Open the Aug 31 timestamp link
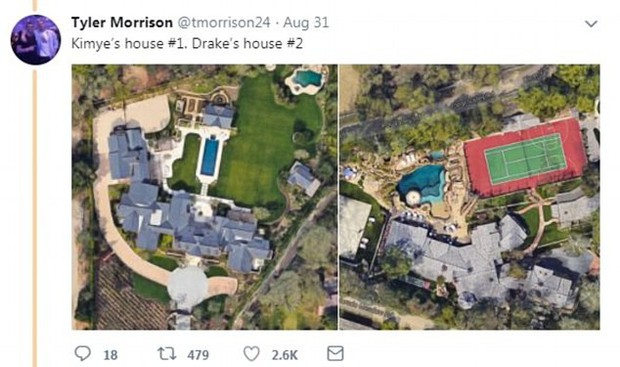Image resolution: width=620 pixels, height=367 pixels. 306,23
